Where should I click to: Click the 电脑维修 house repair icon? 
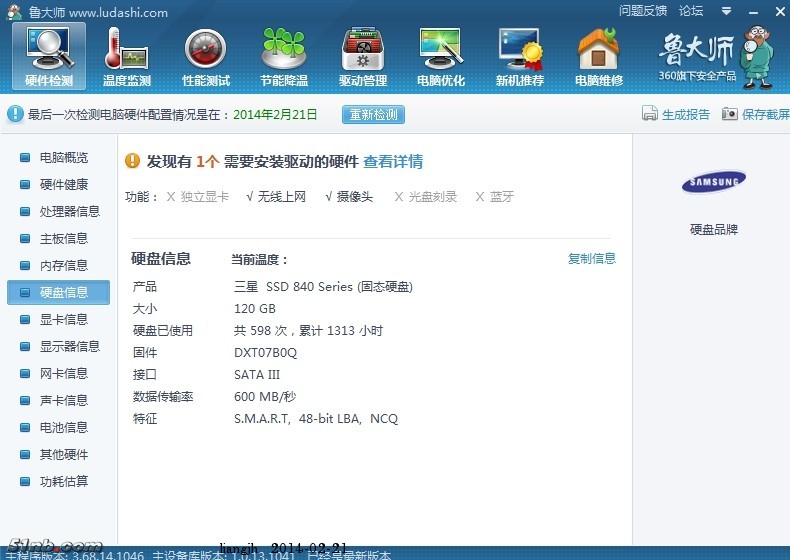pyautogui.click(x=598, y=55)
